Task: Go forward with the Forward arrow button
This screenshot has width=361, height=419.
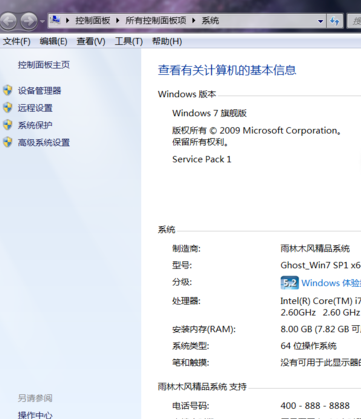Action: (x=29, y=21)
